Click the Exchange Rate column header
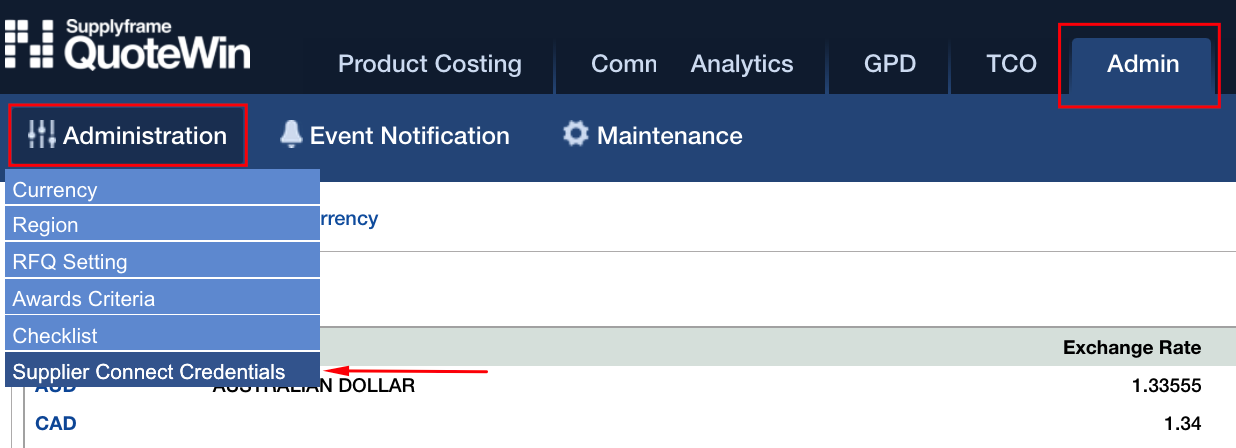 tap(1131, 348)
